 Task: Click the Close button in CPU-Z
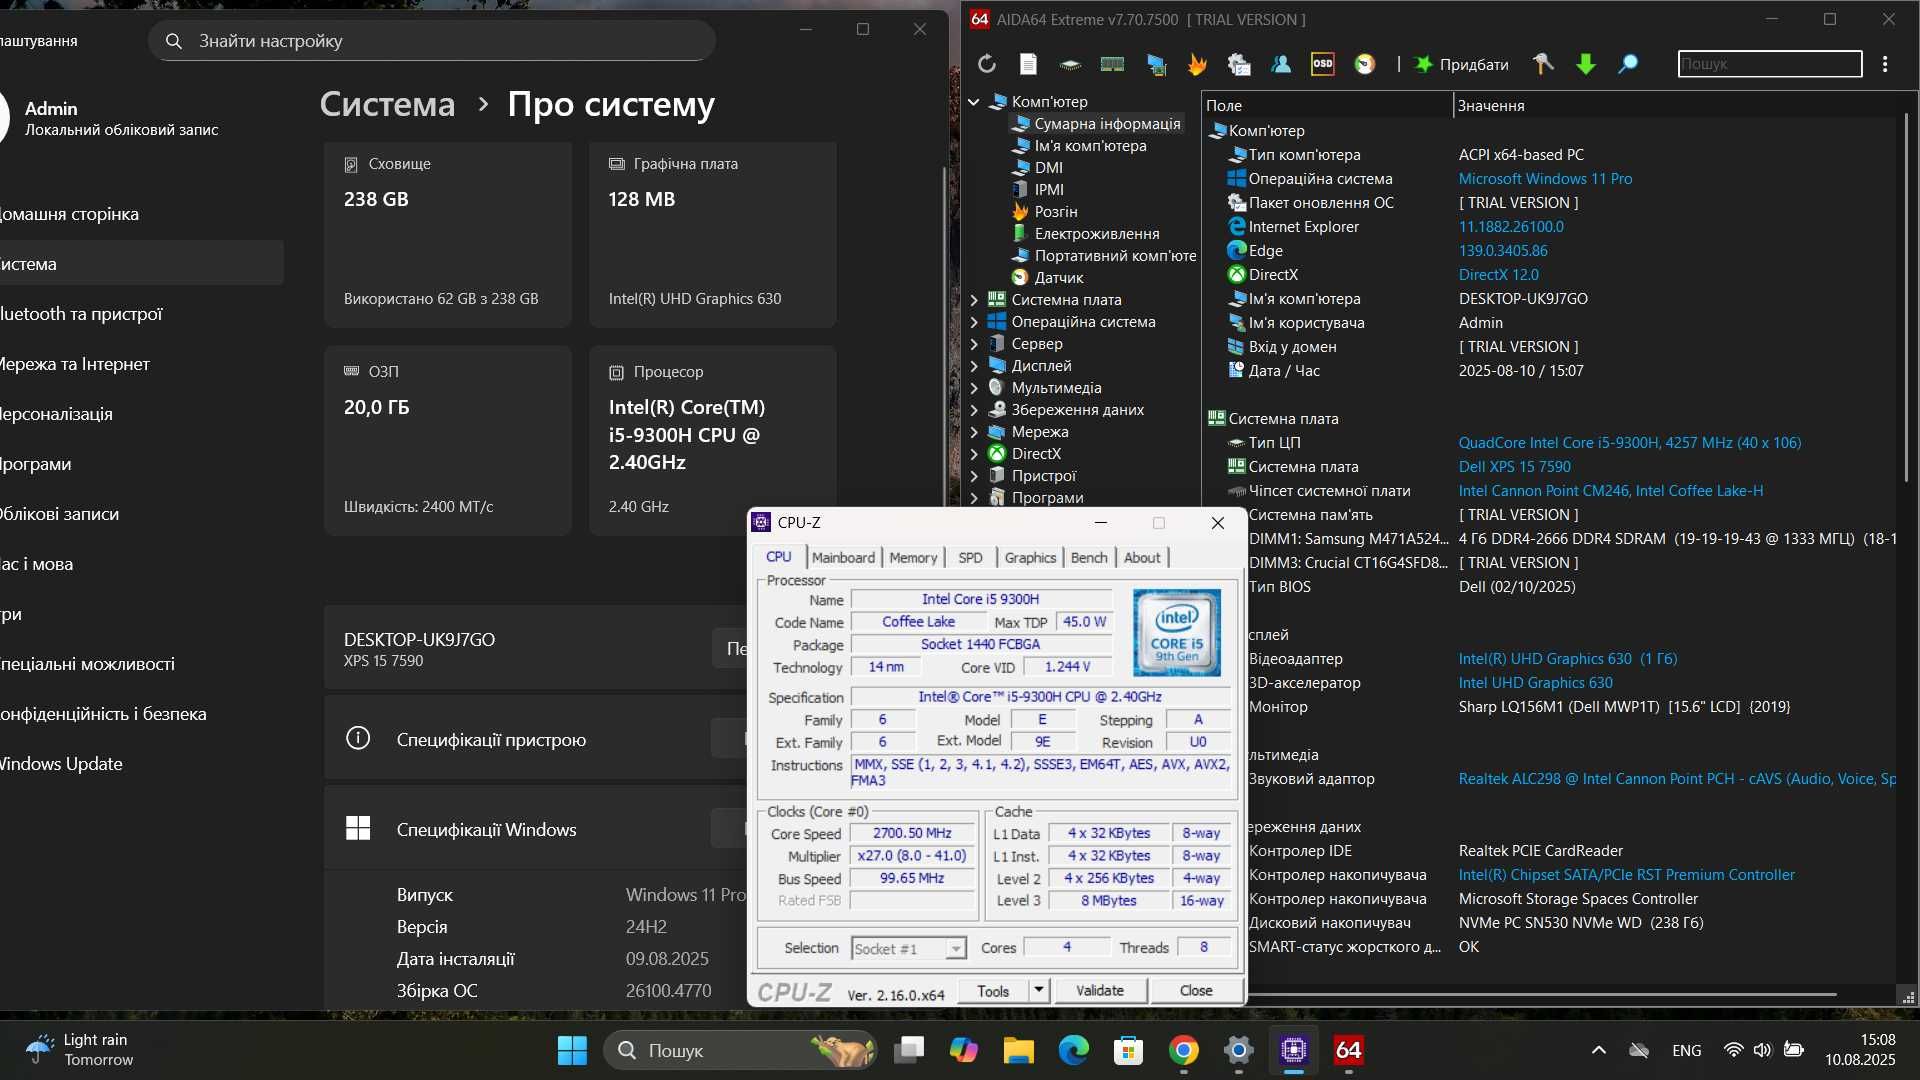click(1196, 990)
